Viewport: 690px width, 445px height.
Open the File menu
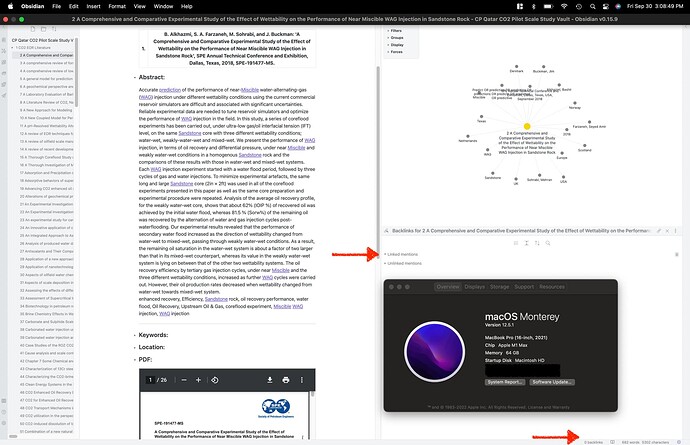[56, 6]
